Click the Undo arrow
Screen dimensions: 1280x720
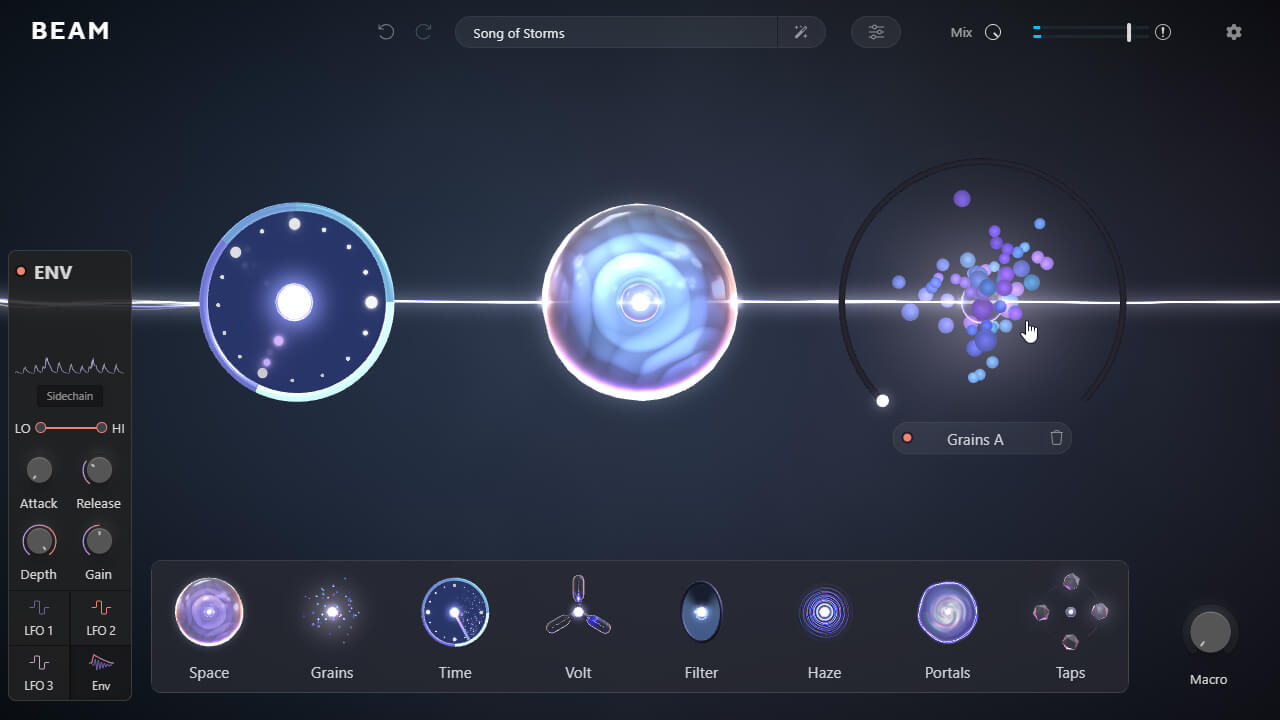(x=386, y=31)
